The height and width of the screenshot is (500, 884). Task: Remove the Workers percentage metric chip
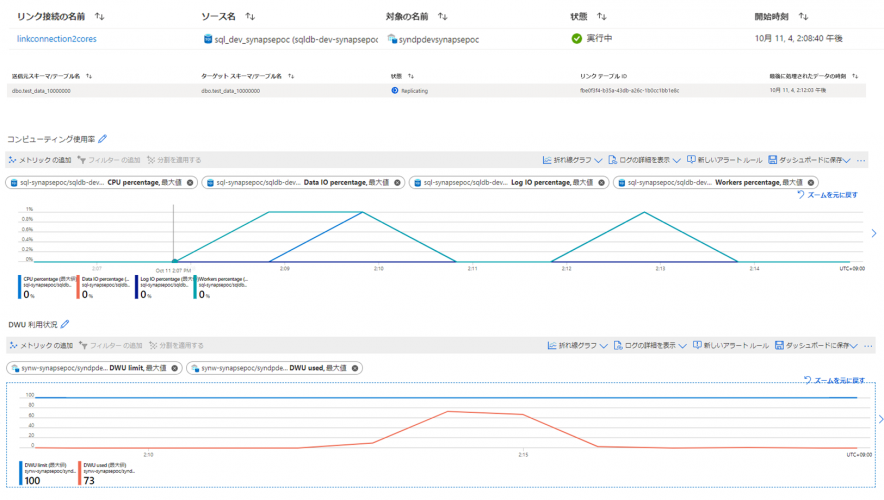[x=811, y=183]
